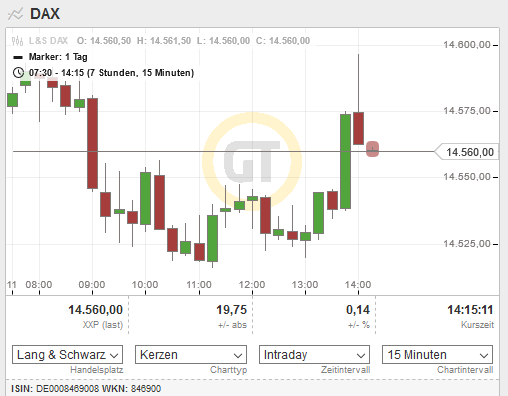
Task: Click the 'C: 14.560,00' close value
Action: tap(283, 41)
